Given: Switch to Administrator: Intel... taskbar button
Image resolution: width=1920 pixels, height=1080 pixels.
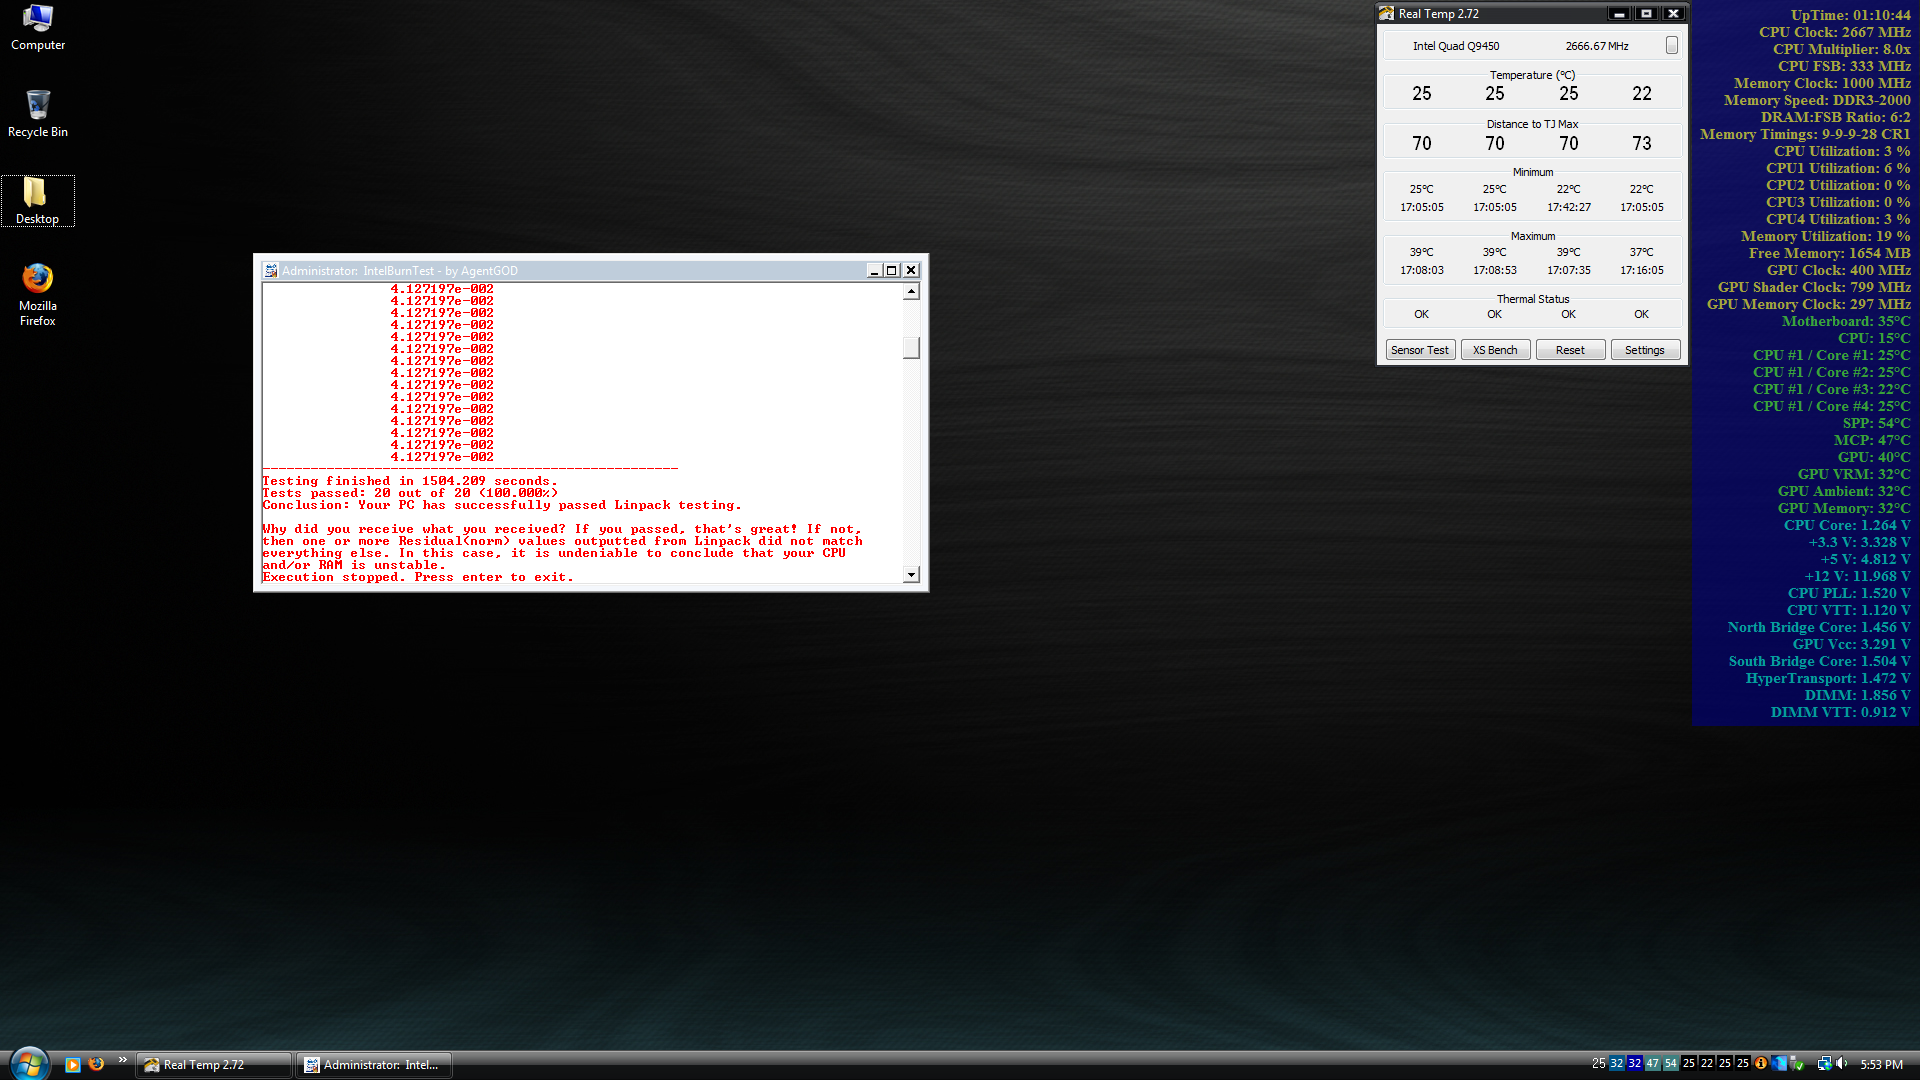Looking at the screenshot, I should coord(374,1065).
